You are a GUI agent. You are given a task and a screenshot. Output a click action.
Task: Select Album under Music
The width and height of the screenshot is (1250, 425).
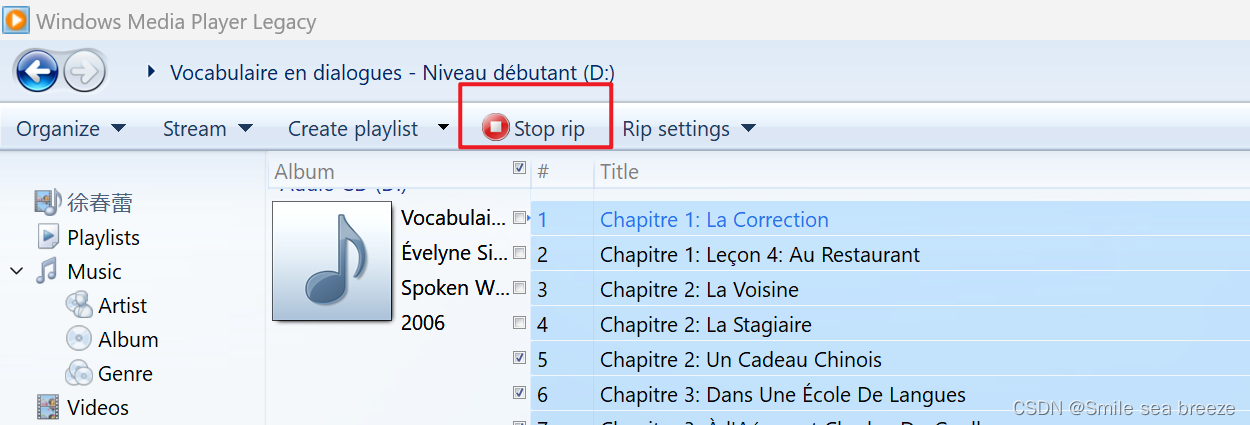tap(128, 340)
